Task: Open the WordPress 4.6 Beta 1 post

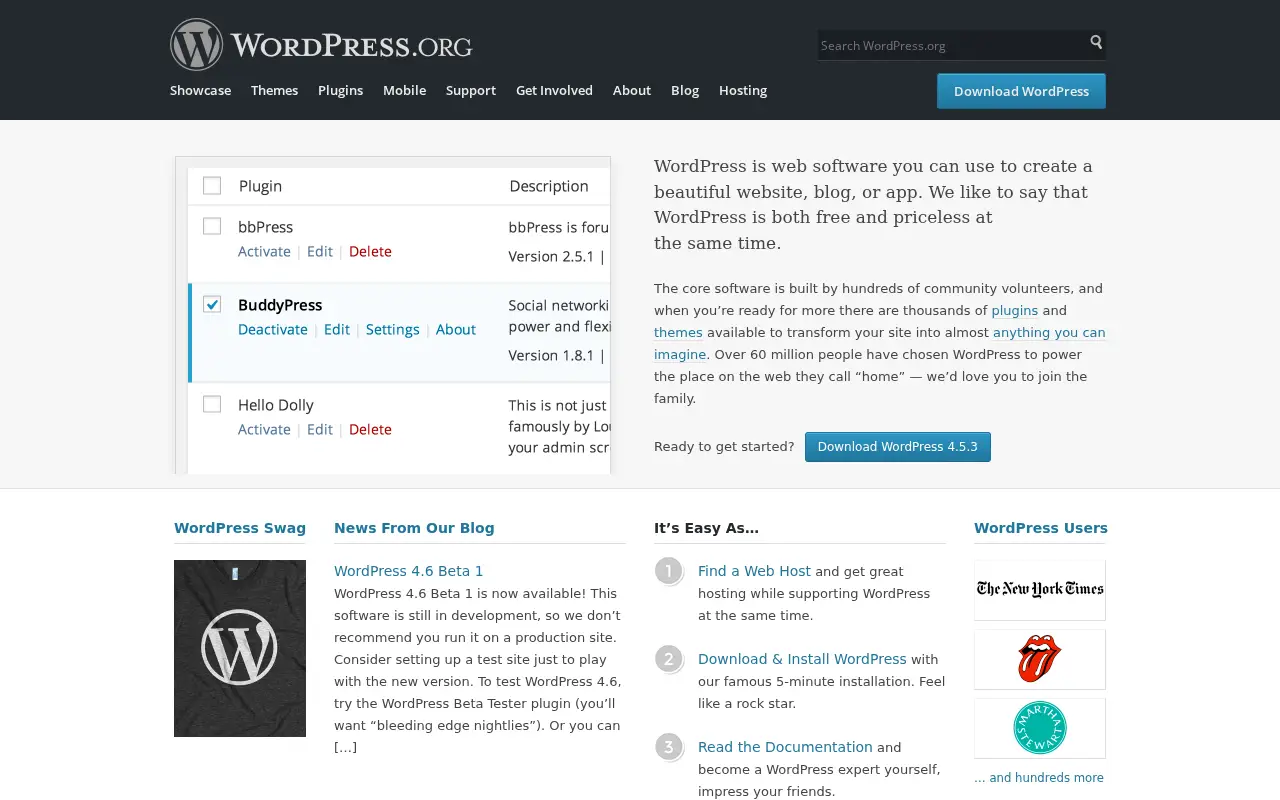Action: [408, 571]
